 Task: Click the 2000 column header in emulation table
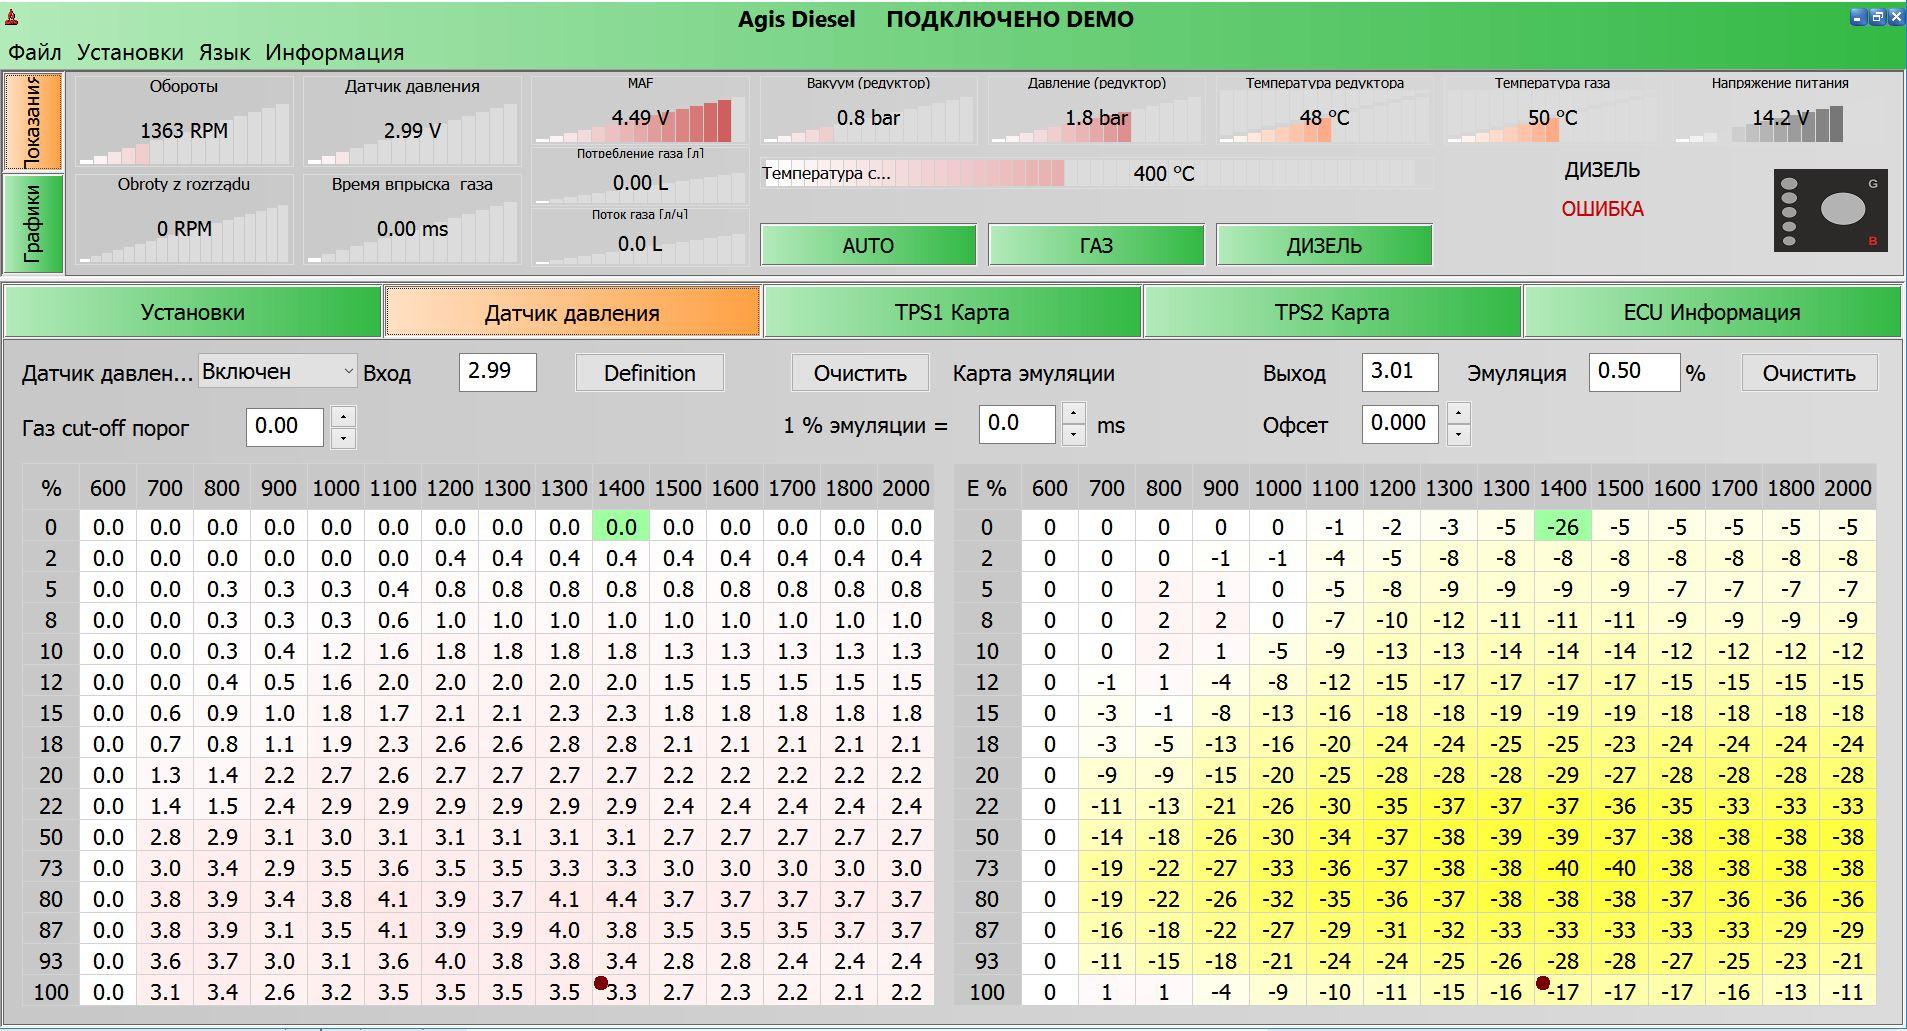(x=1848, y=488)
